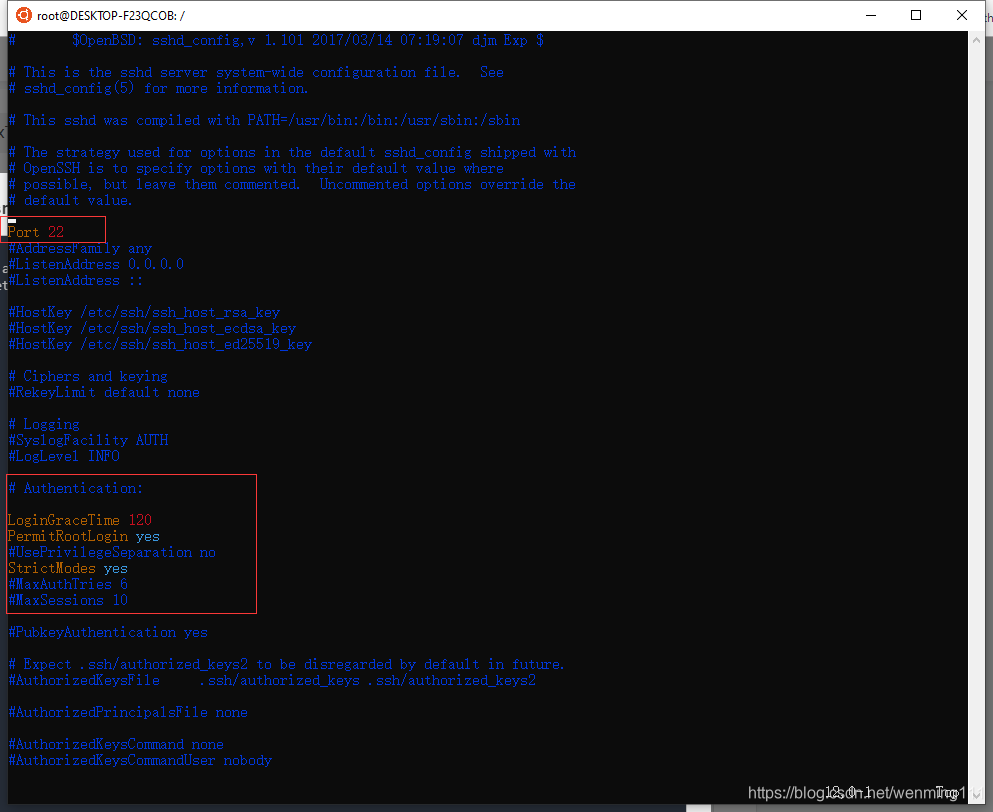Screen dimensions: 993x812
Task: Click the '#HostKey /etc/ssh/ssh_host_rsa_key' line
Action: (x=143, y=312)
